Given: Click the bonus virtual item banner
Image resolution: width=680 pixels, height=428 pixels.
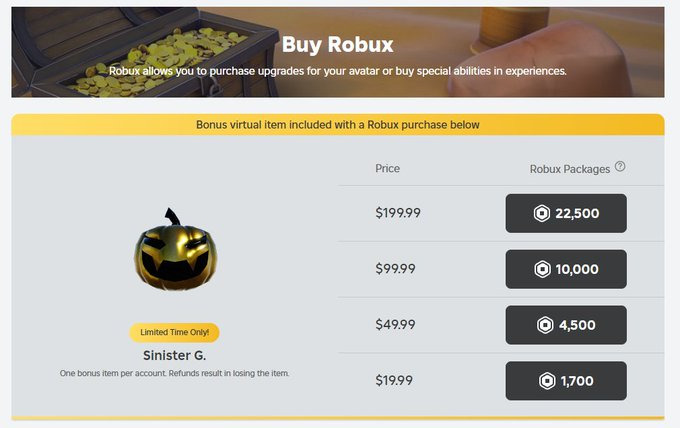Looking at the screenshot, I should 337,125.
